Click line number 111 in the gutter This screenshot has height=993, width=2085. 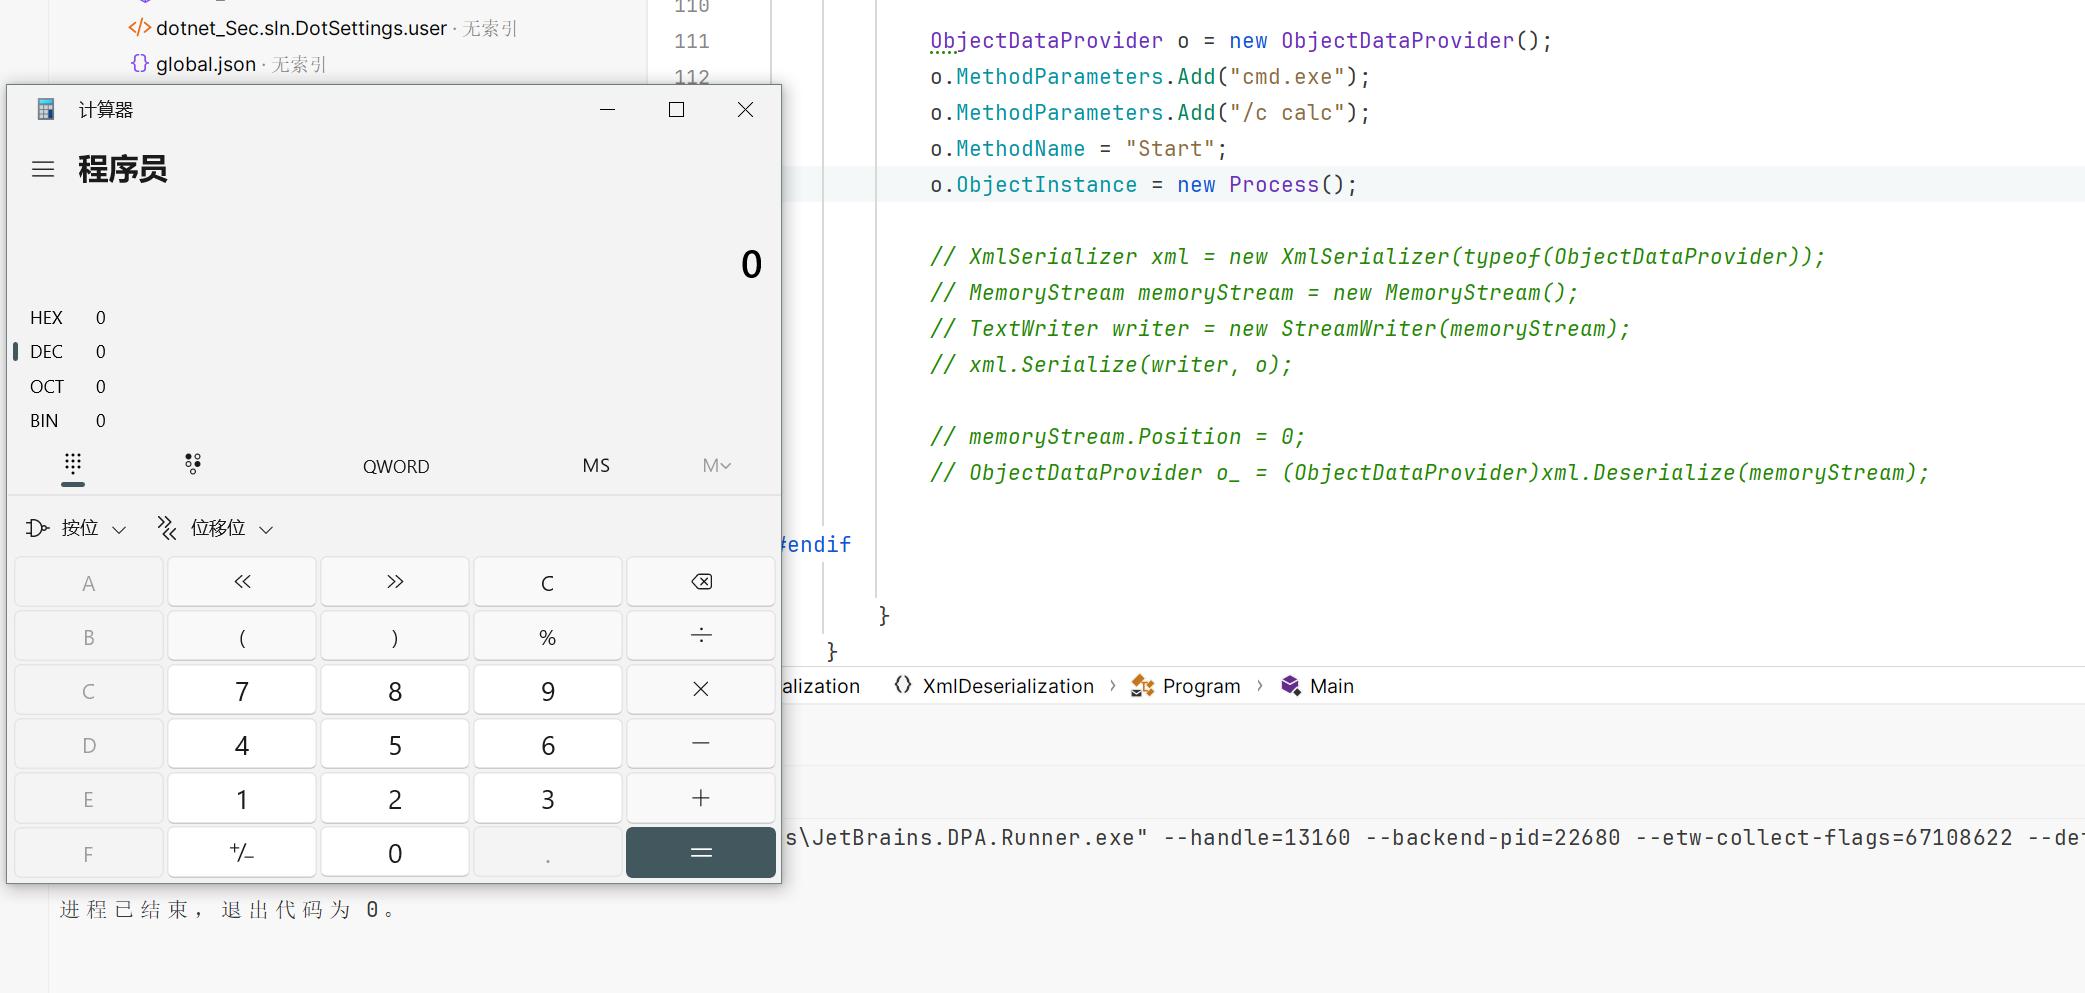tap(691, 41)
